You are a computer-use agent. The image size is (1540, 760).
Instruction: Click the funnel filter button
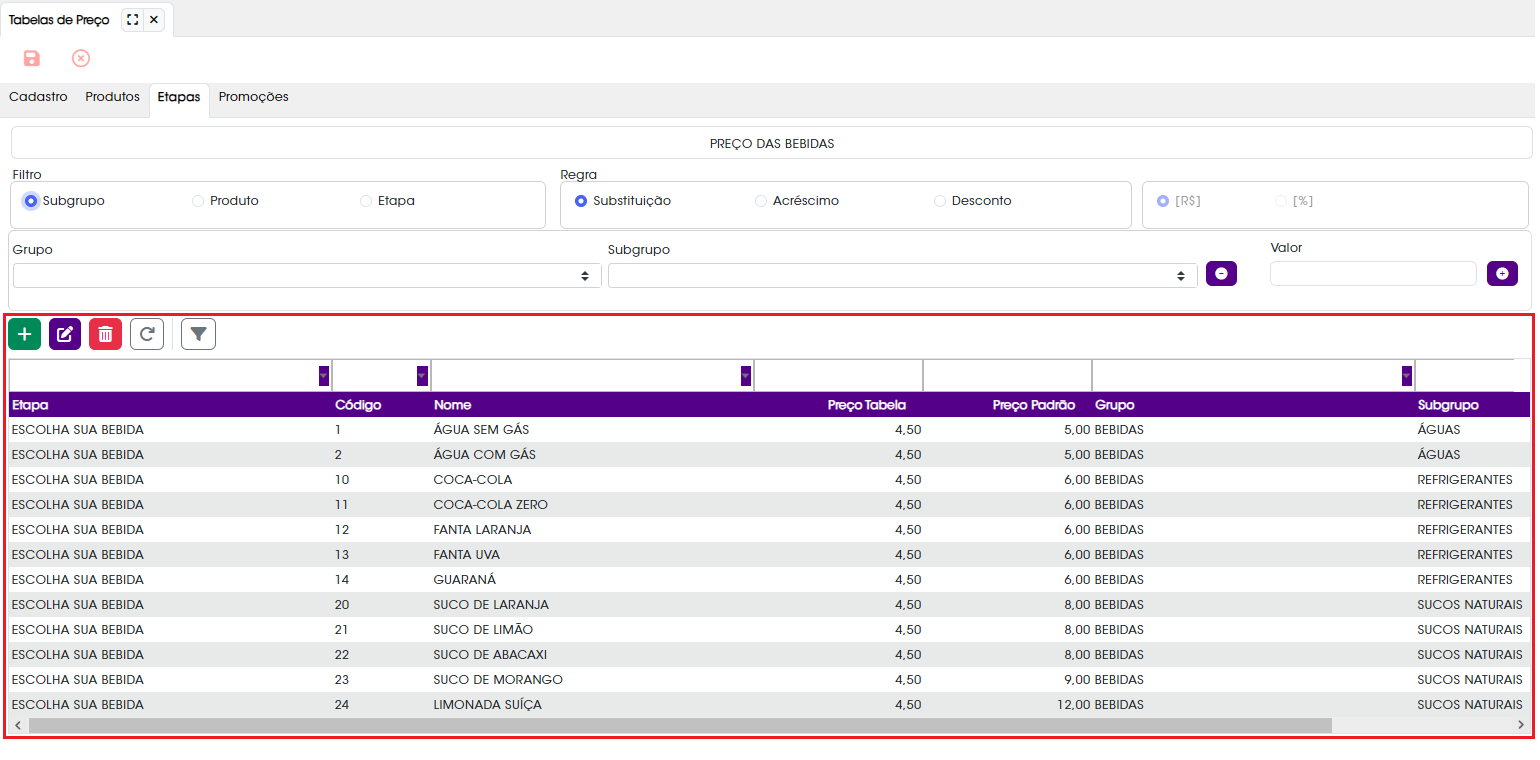coord(198,334)
